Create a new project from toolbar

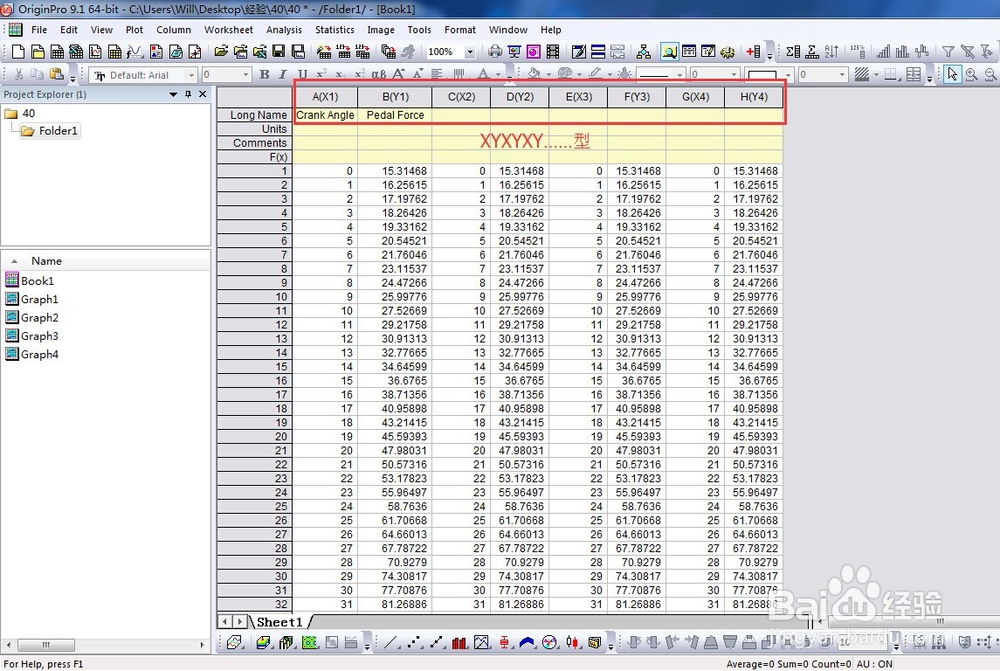[x=18, y=52]
